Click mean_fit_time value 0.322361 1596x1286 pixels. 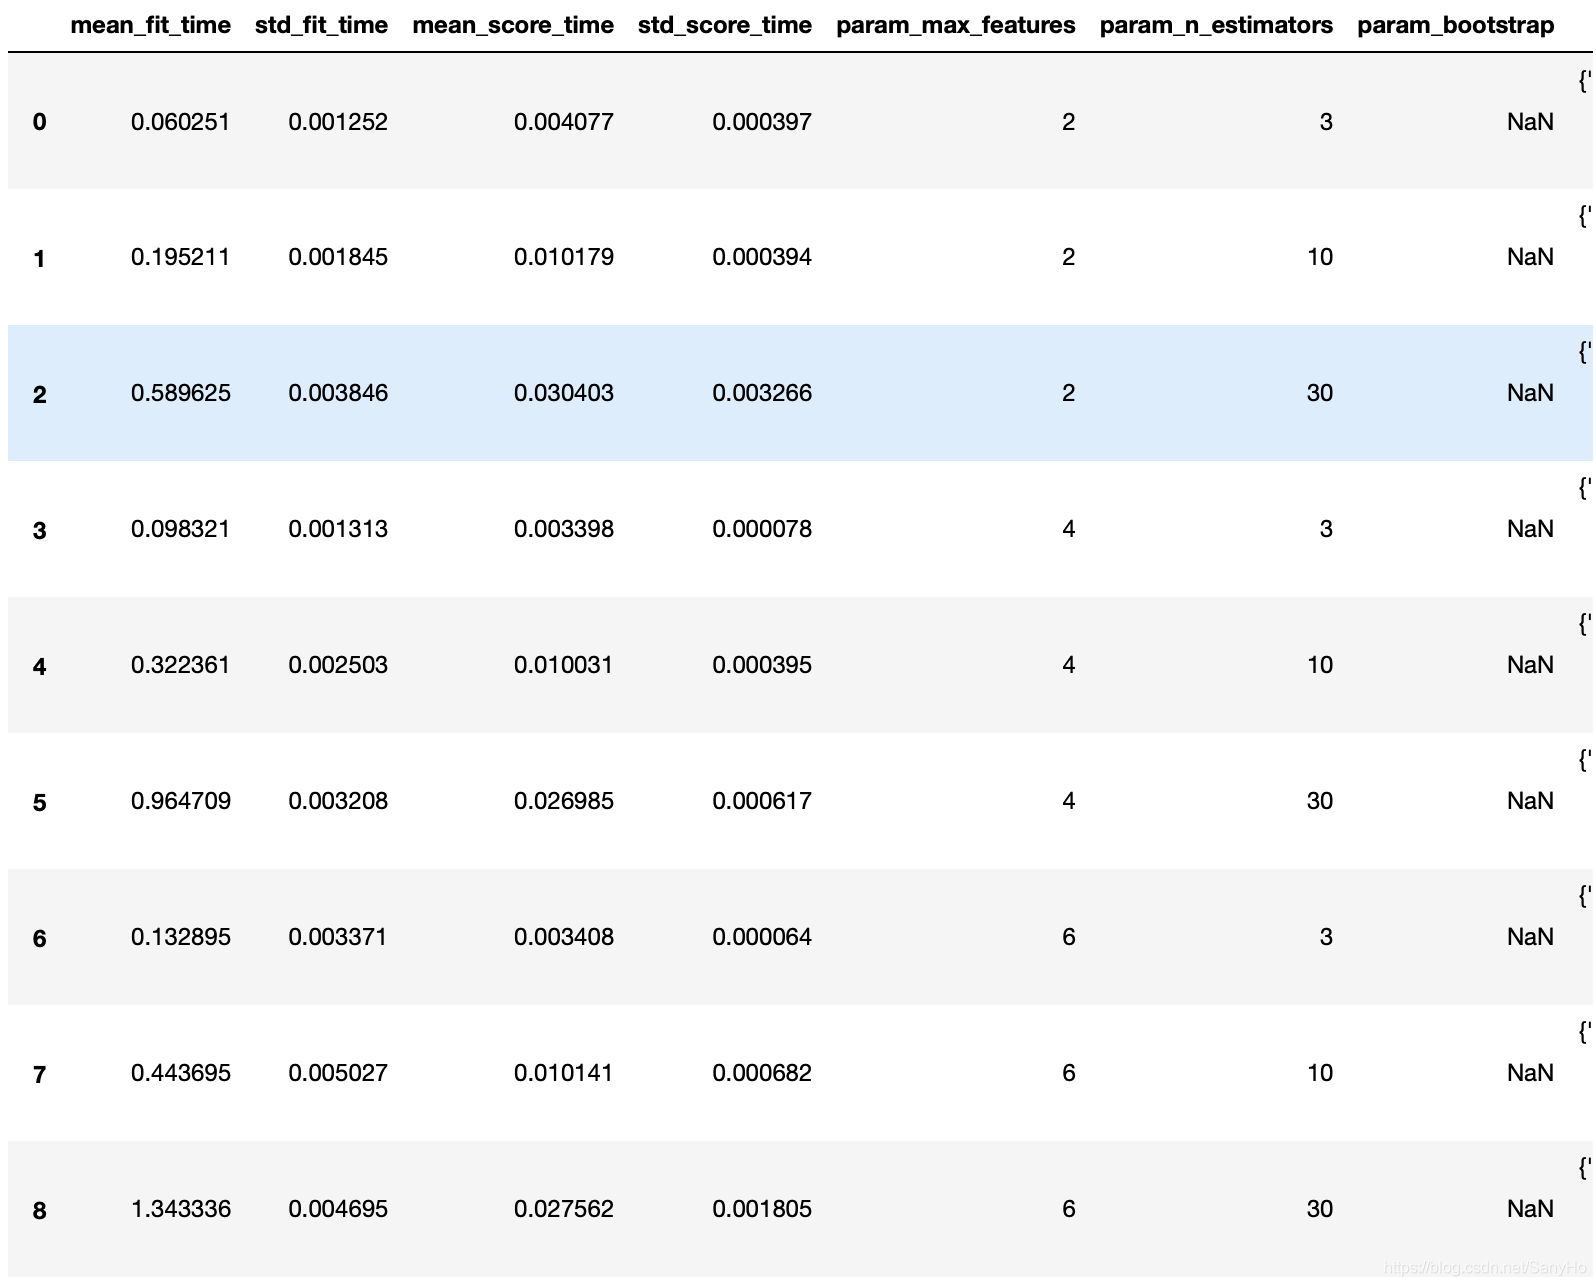181,665
